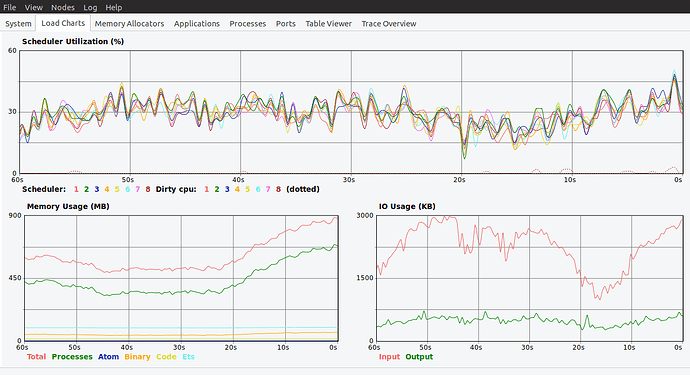690x375 pixels.
Task: Switch to the Ports tab
Action: tap(286, 24)
